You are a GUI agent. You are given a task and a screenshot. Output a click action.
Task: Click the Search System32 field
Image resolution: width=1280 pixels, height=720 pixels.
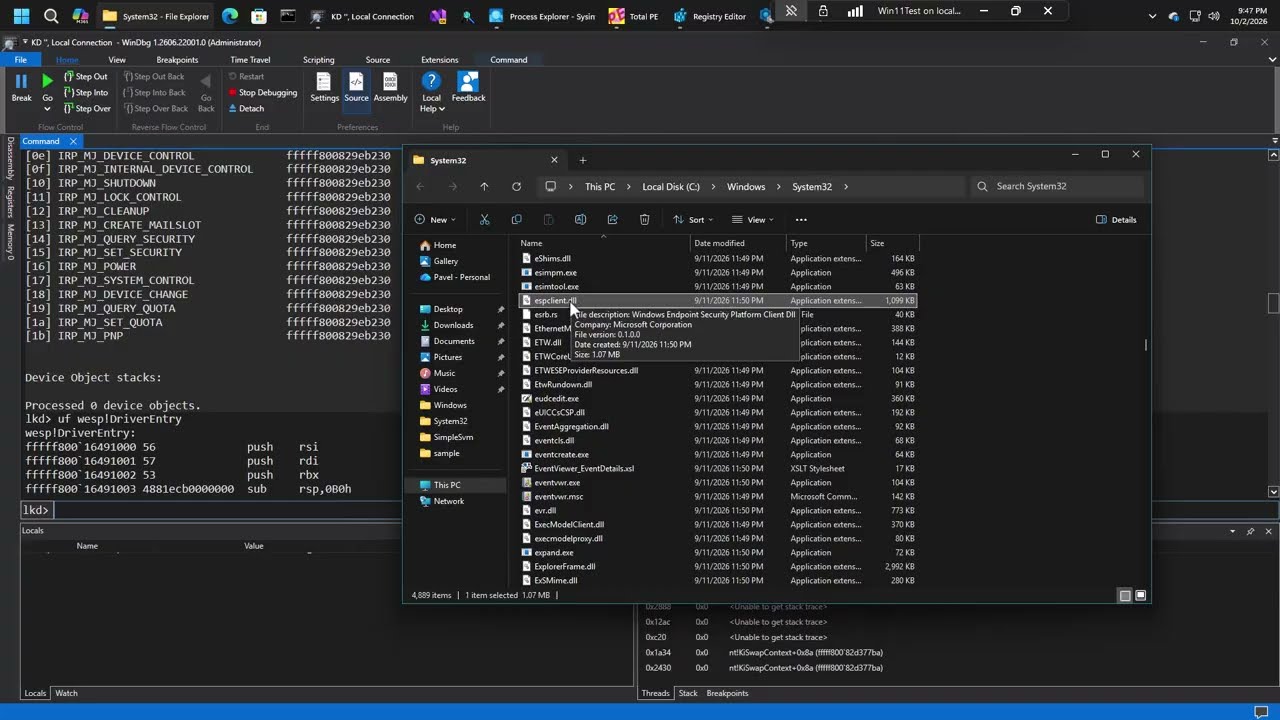tap(1056, 187)
